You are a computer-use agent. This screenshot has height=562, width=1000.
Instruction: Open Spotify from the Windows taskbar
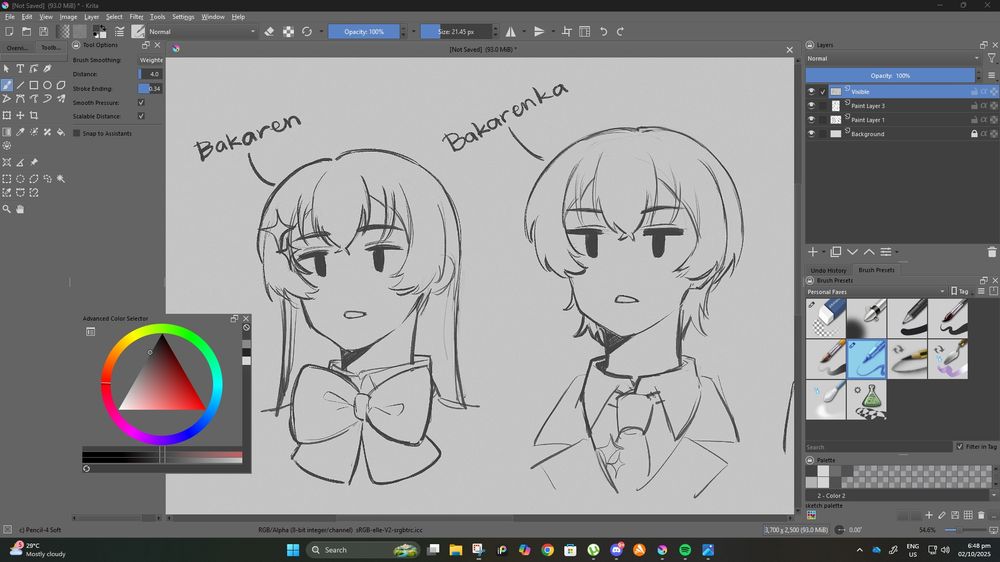[x=685, y=550]
